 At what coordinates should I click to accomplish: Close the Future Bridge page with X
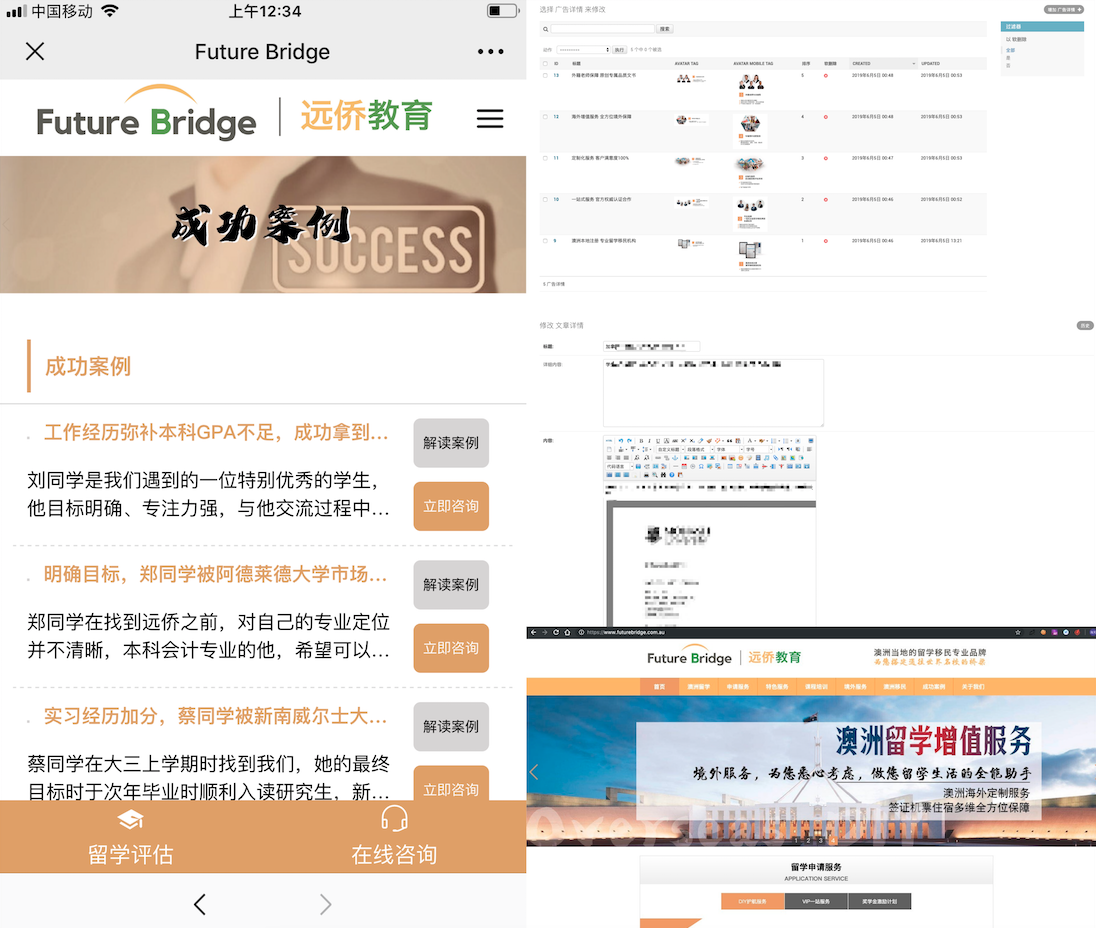[35, 52]
